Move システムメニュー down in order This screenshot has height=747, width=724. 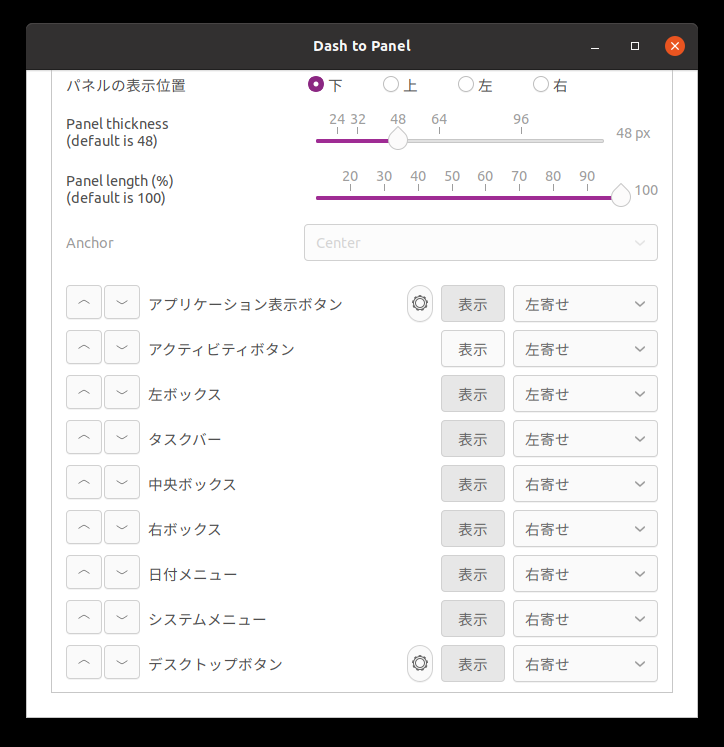coord(122,617)
